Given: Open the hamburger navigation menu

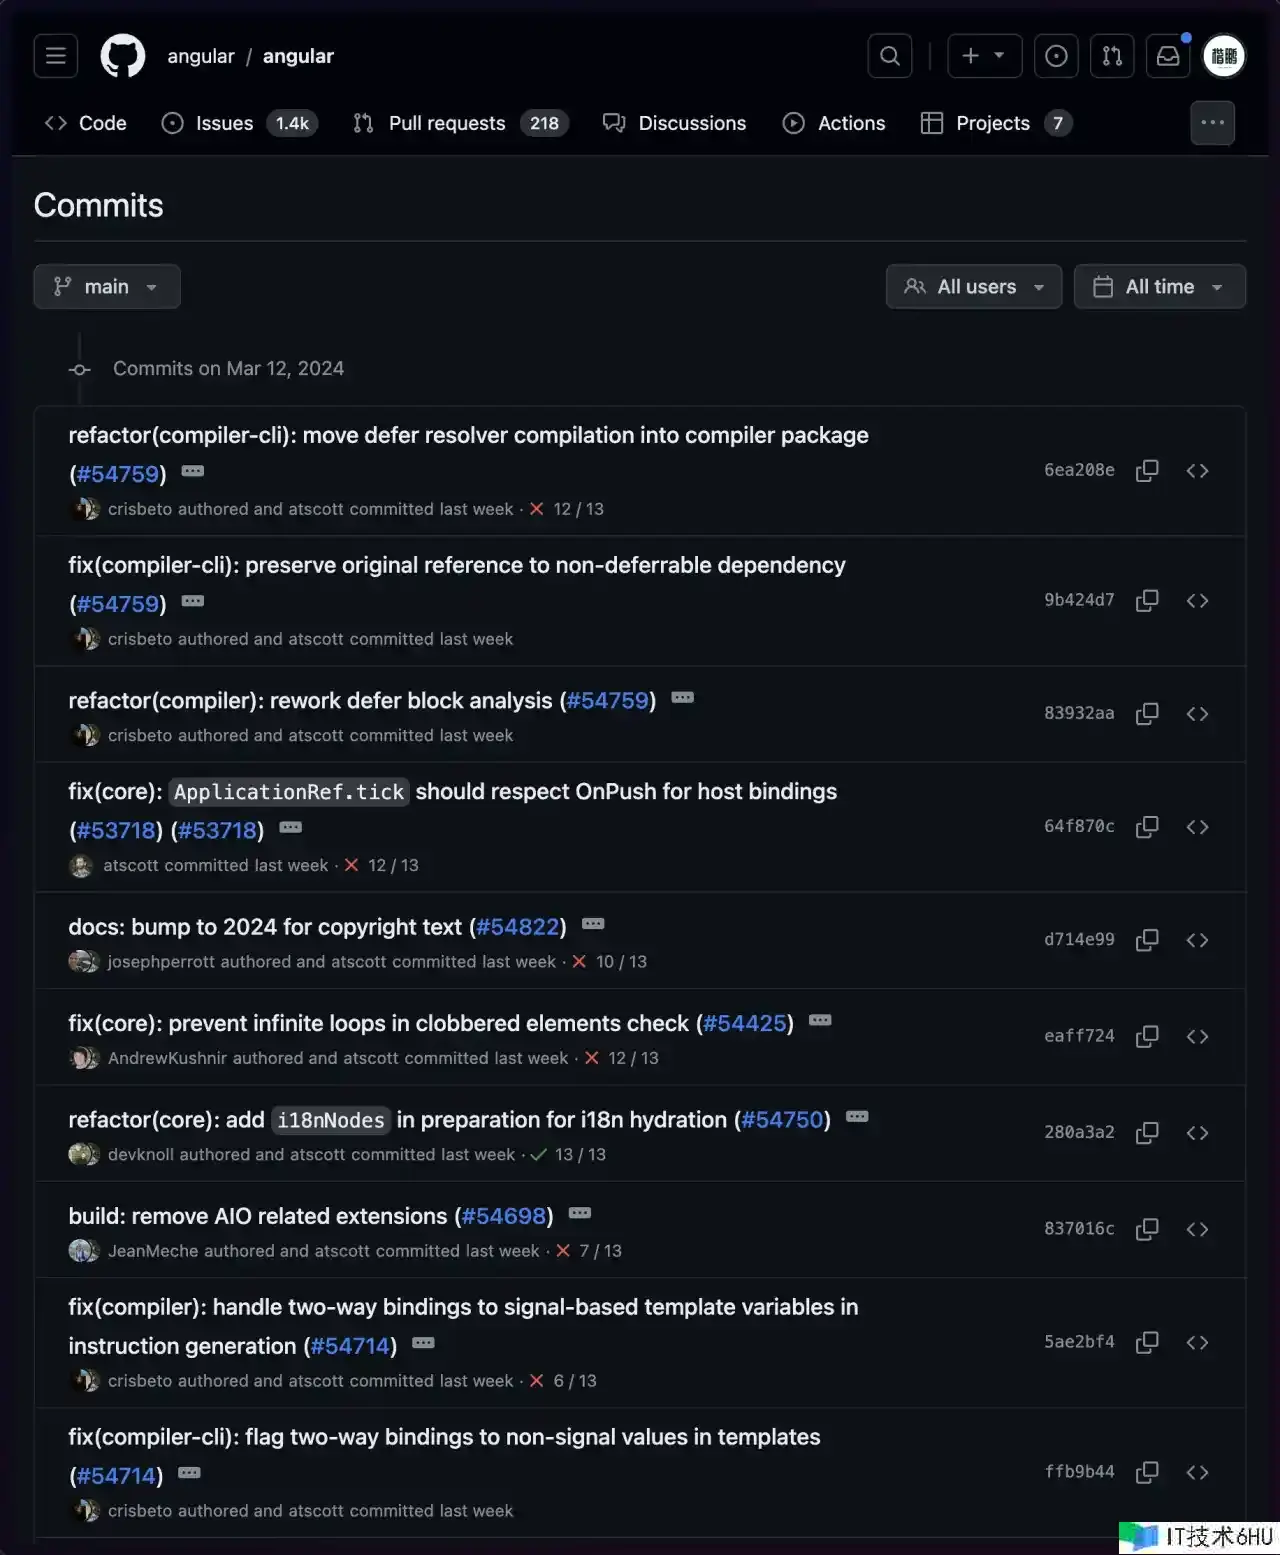Looking at the screenshot, I should pyautogui.click(x=56, y=56).
